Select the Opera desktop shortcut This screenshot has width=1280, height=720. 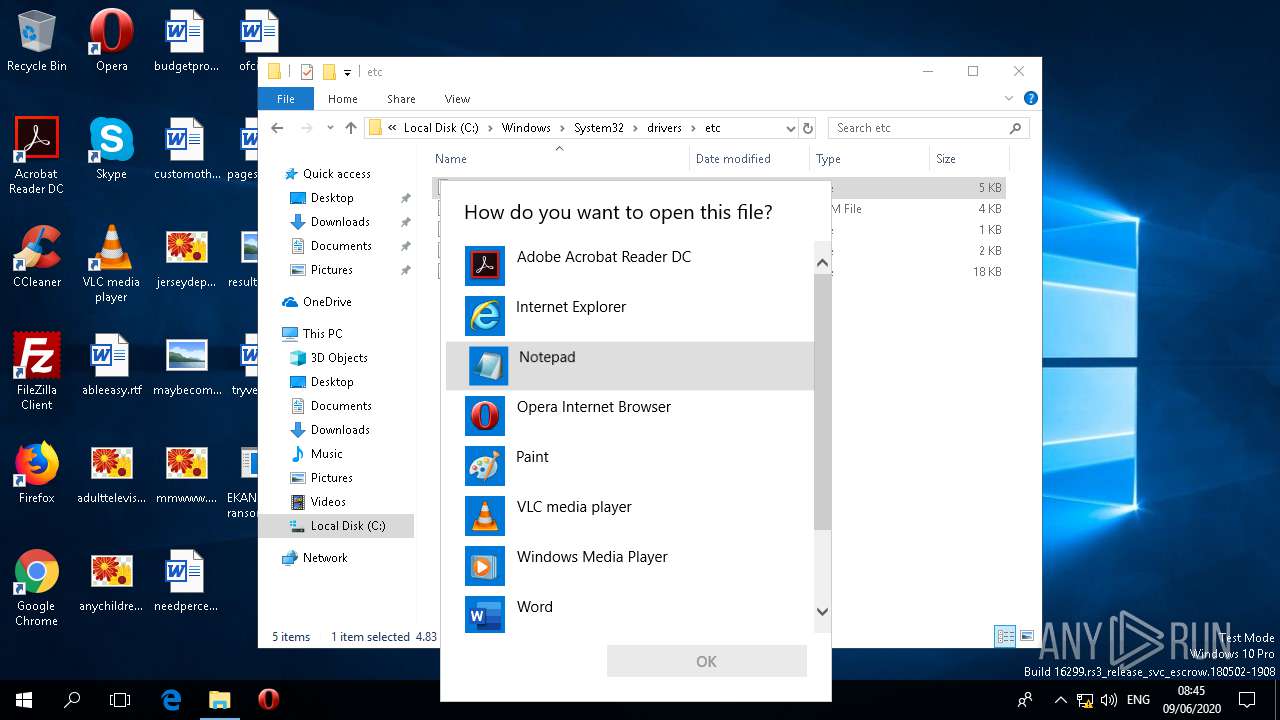111,41
